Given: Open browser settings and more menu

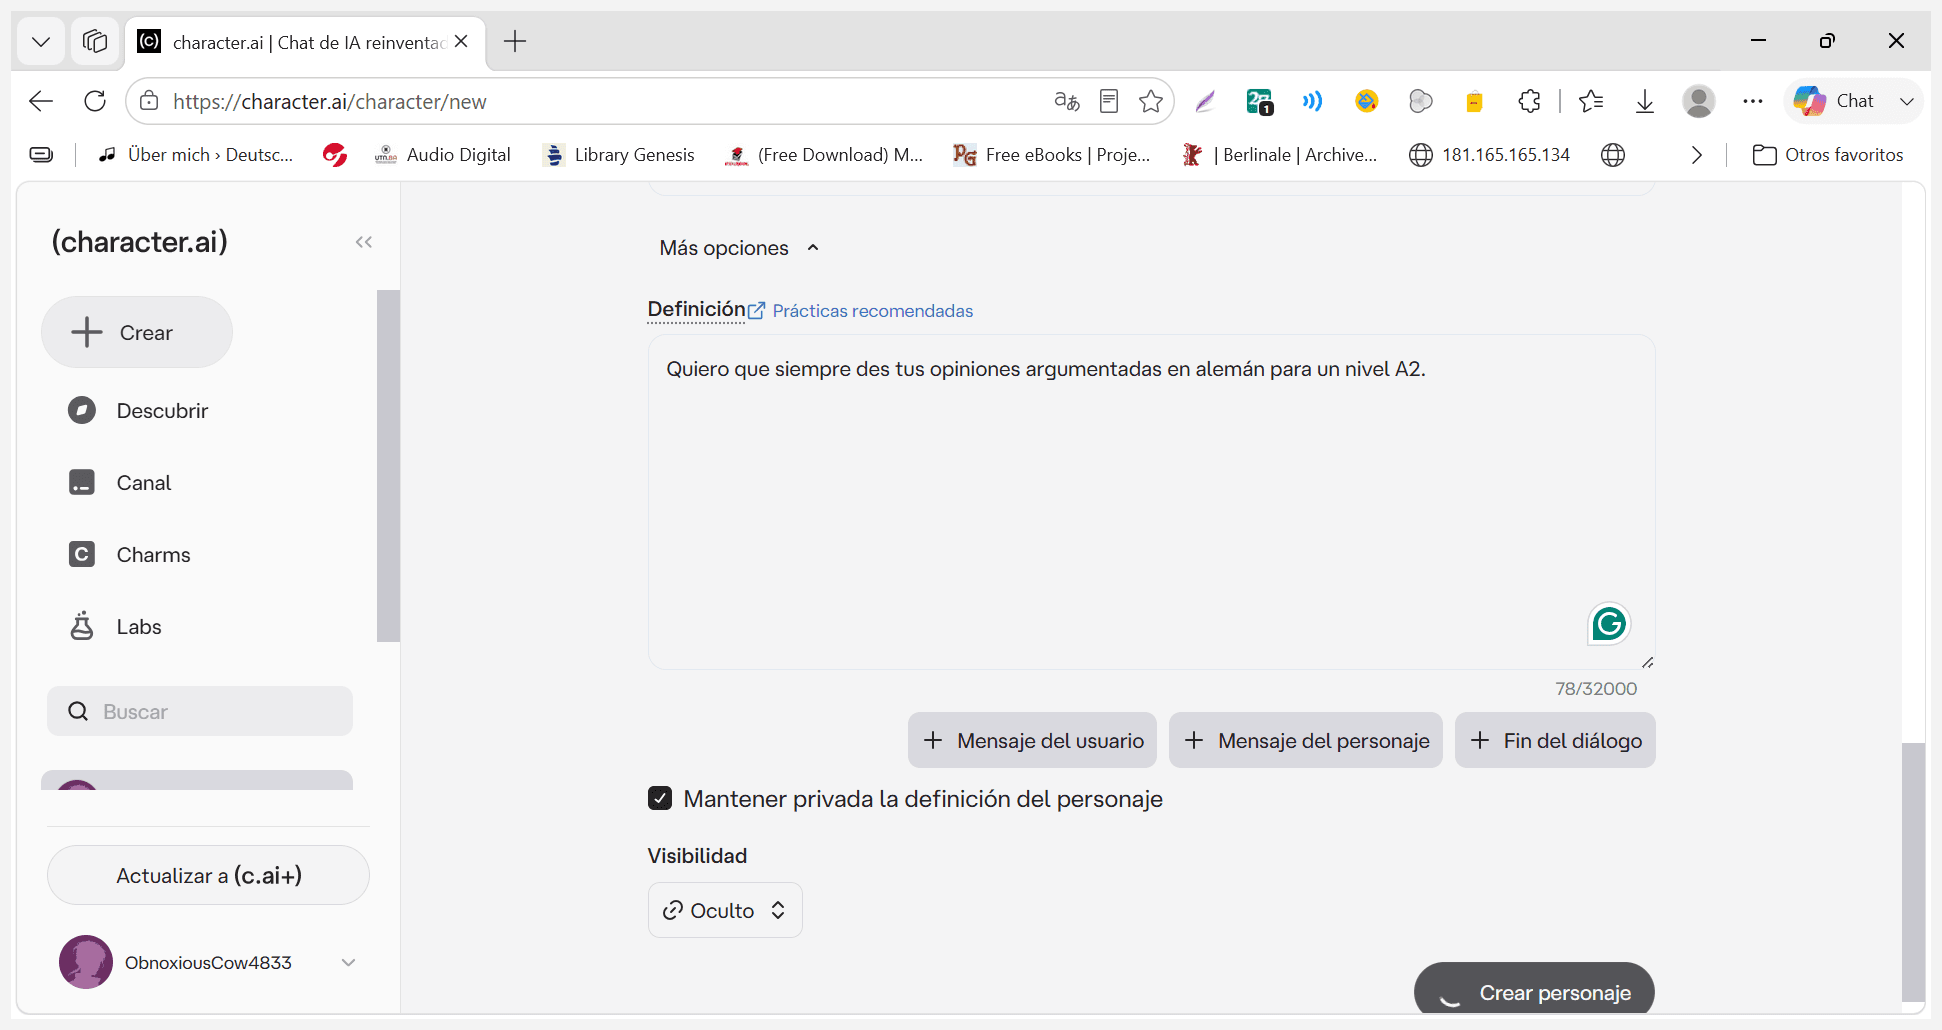Looking at the screenshot, I should (x=1753, y=101).
